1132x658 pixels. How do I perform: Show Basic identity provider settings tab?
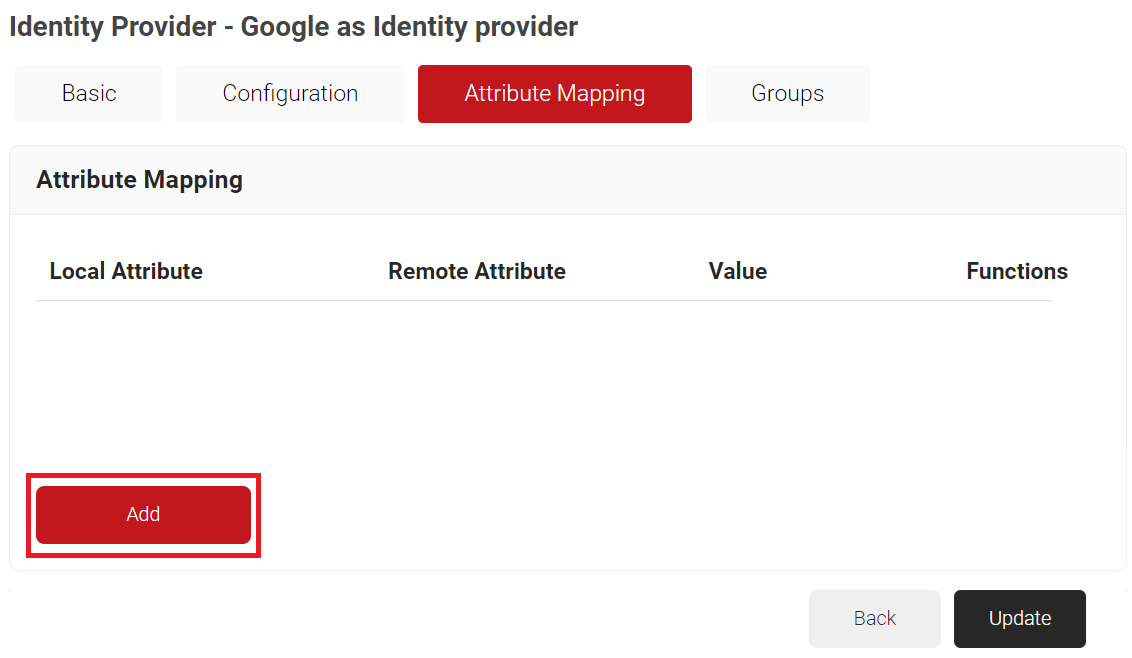[x=89, y=94]
